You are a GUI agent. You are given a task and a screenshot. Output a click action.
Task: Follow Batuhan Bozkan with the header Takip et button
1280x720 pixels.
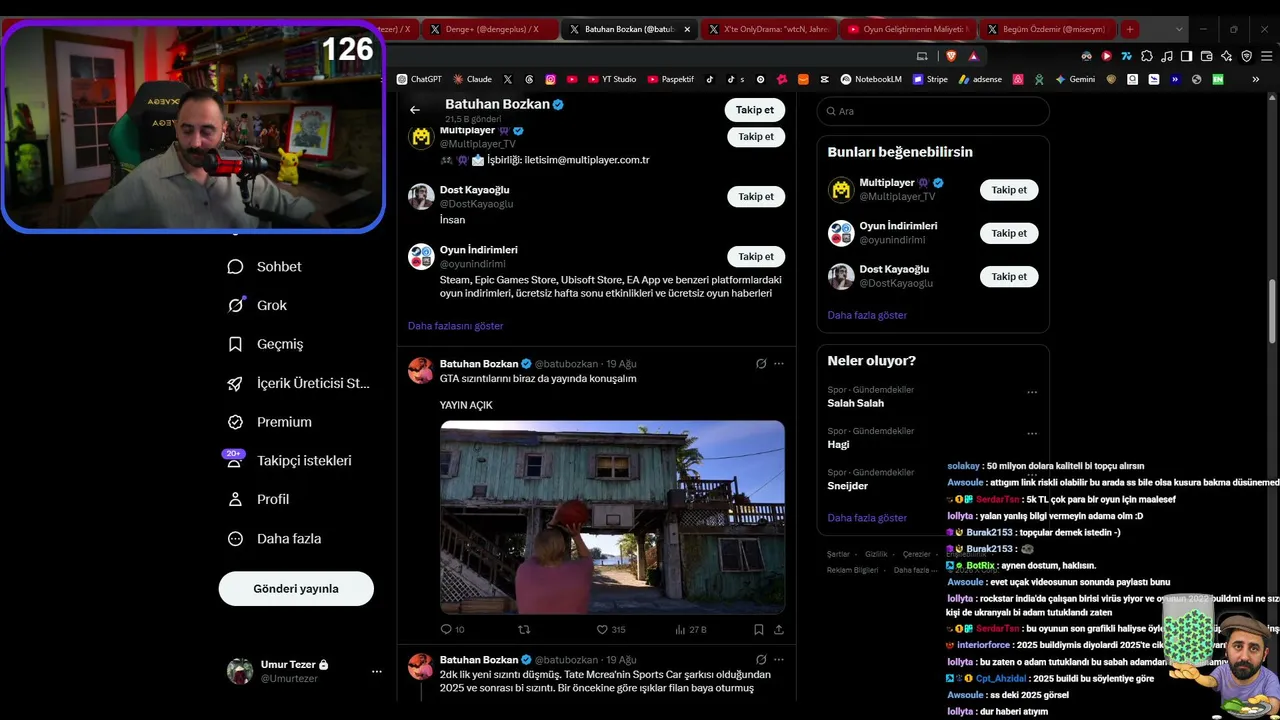[x=755, y=110]
